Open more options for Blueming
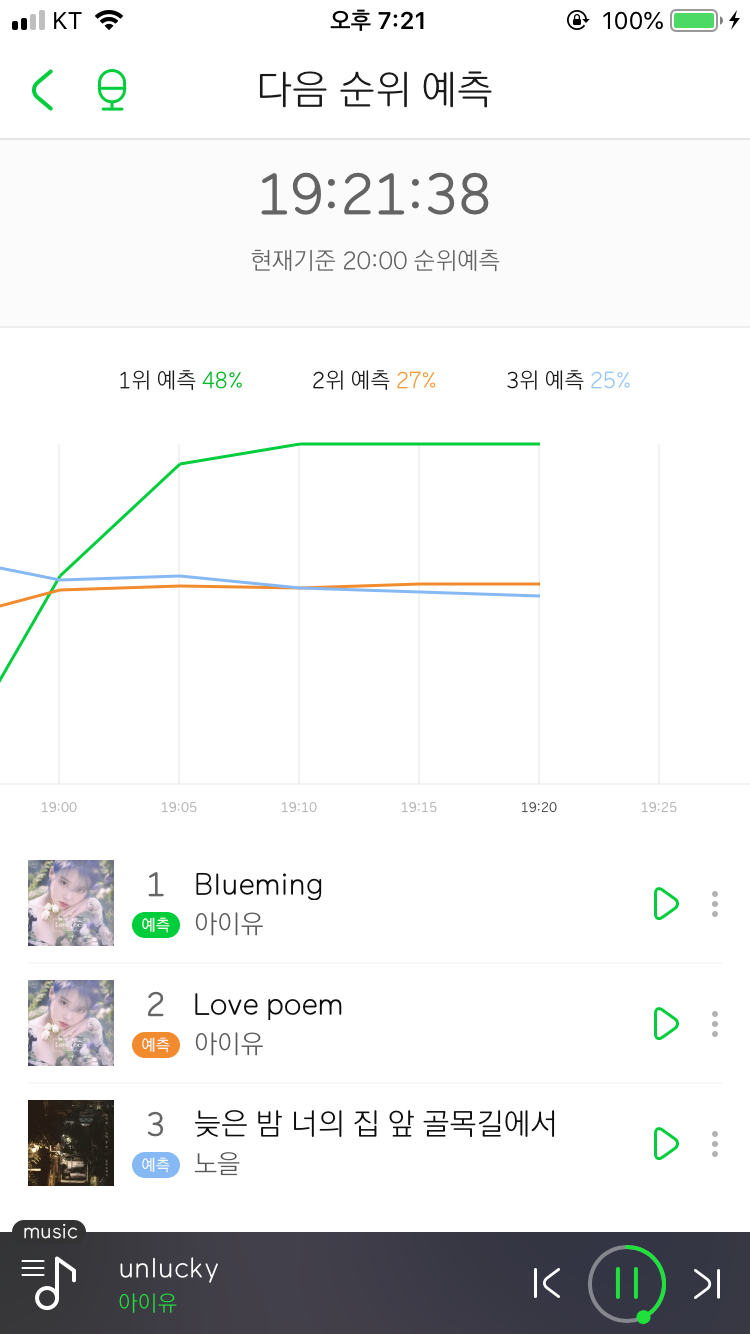 coord(714,903)
